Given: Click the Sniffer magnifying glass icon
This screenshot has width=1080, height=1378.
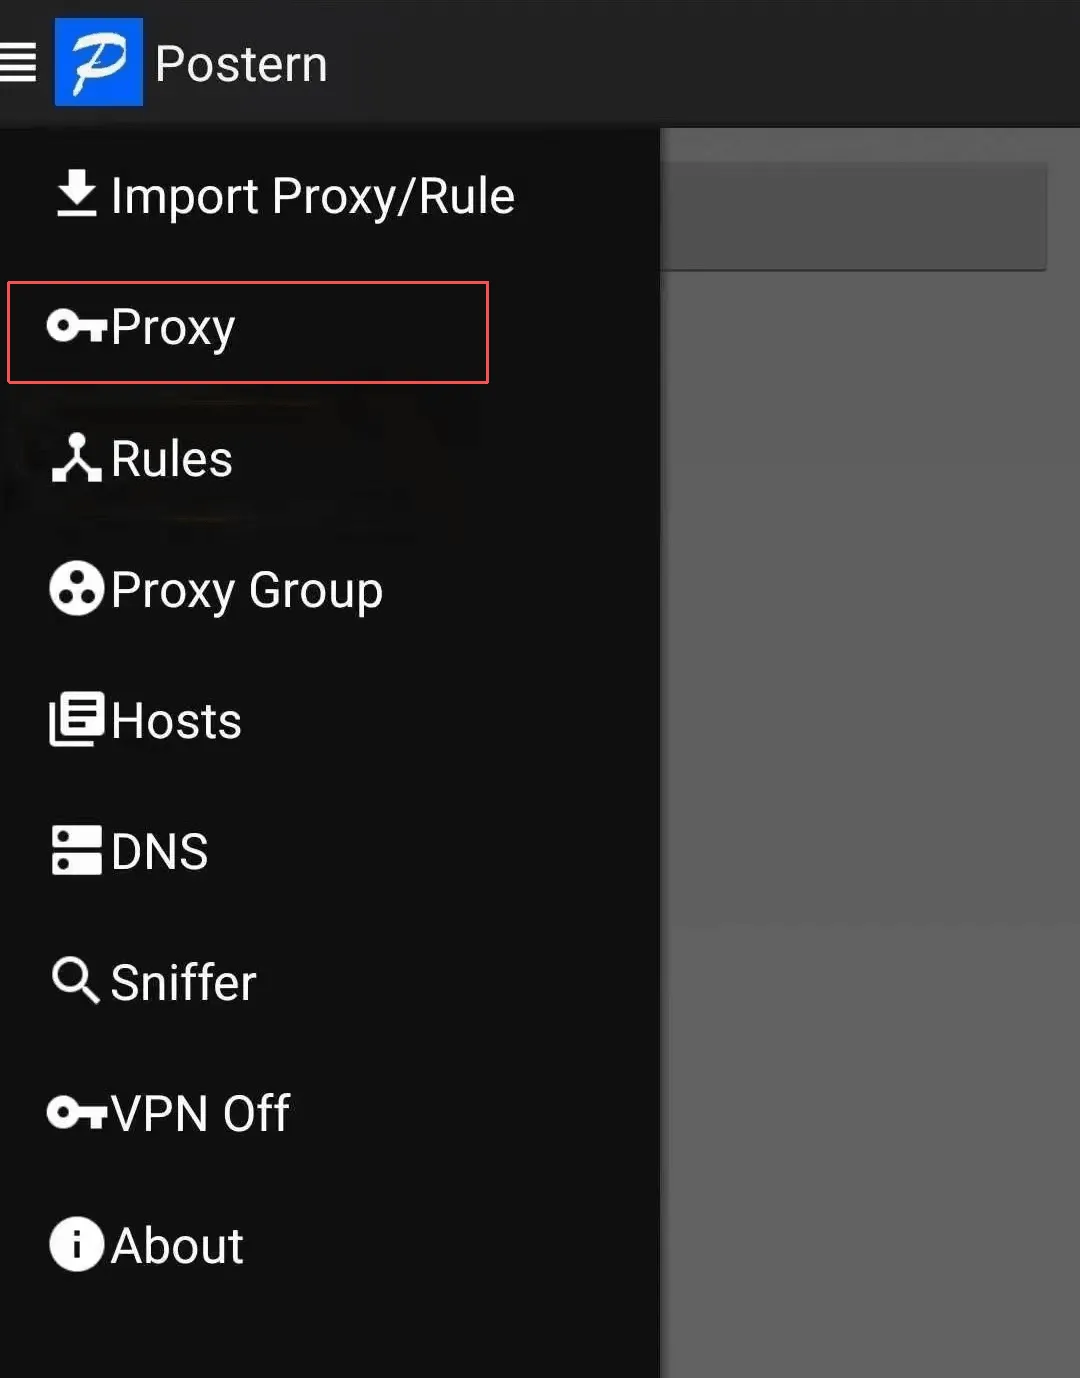Looking at the screenshot, I should click(76, 981).
